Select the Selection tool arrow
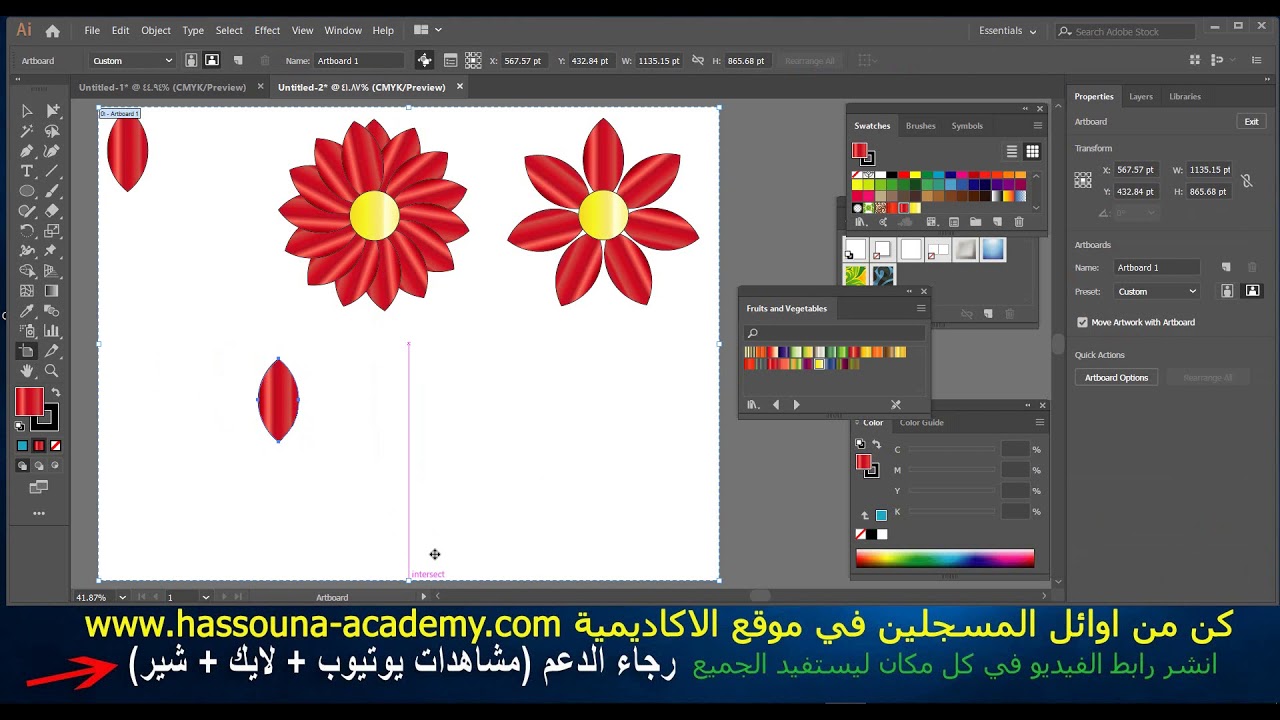Viewport: 1280px width, 720px height. click(27, 111)
